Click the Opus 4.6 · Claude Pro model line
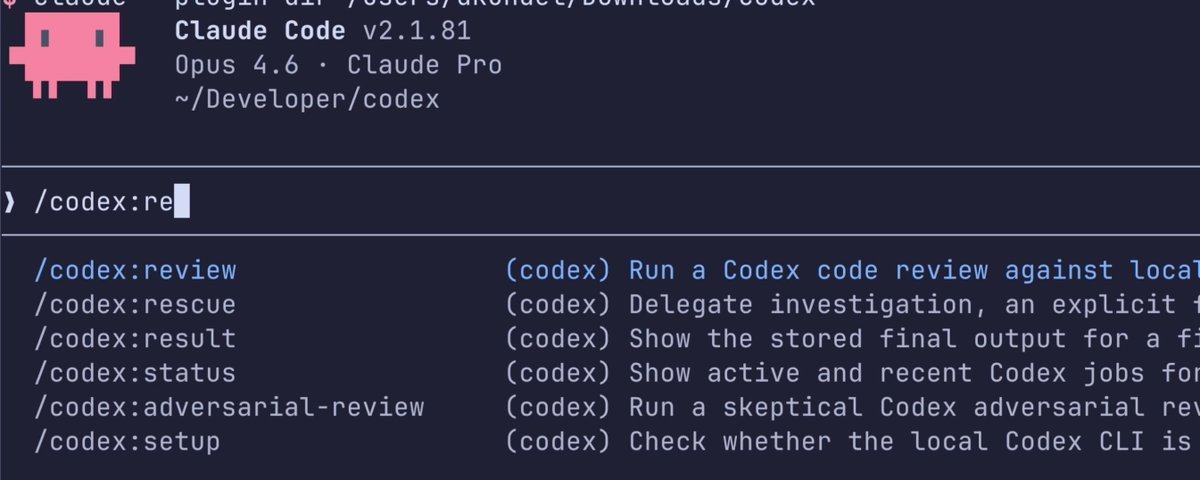 coord(338,65)
